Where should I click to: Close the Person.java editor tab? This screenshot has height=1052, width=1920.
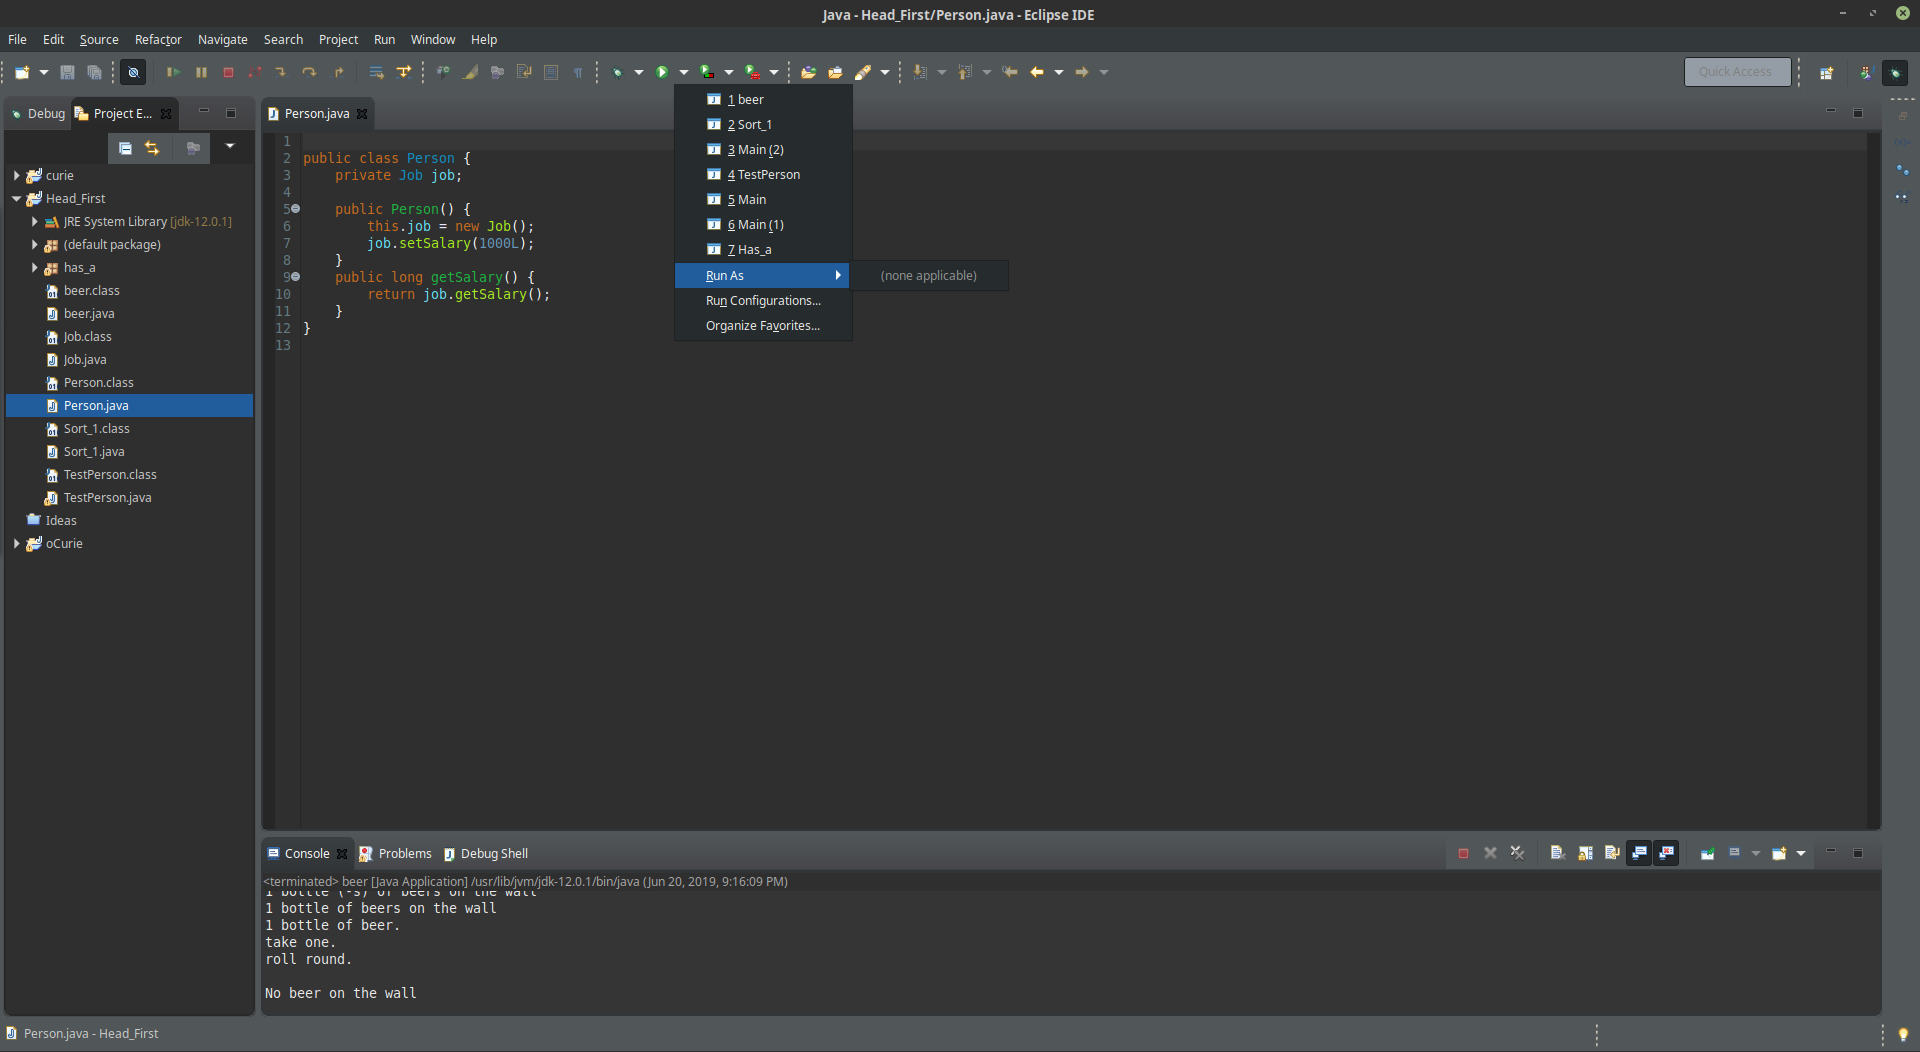[362, 114]
